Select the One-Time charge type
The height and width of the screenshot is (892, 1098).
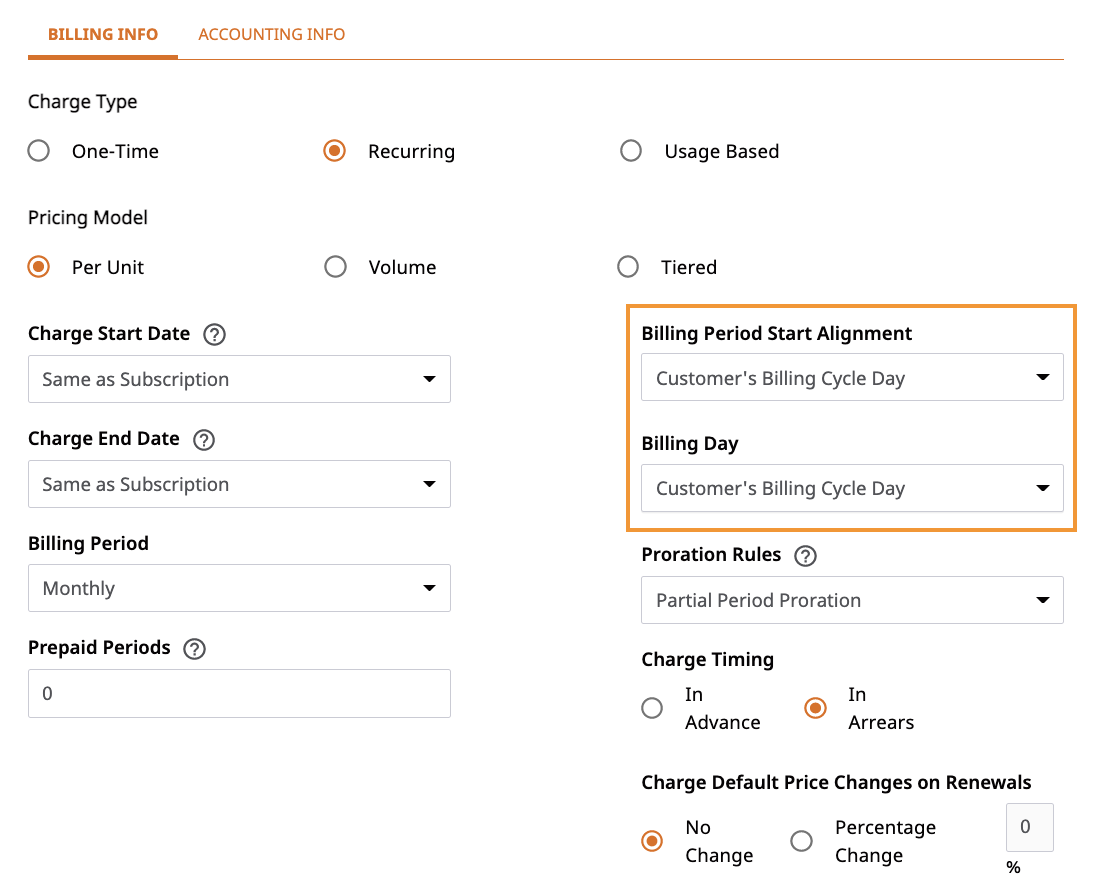39,151
